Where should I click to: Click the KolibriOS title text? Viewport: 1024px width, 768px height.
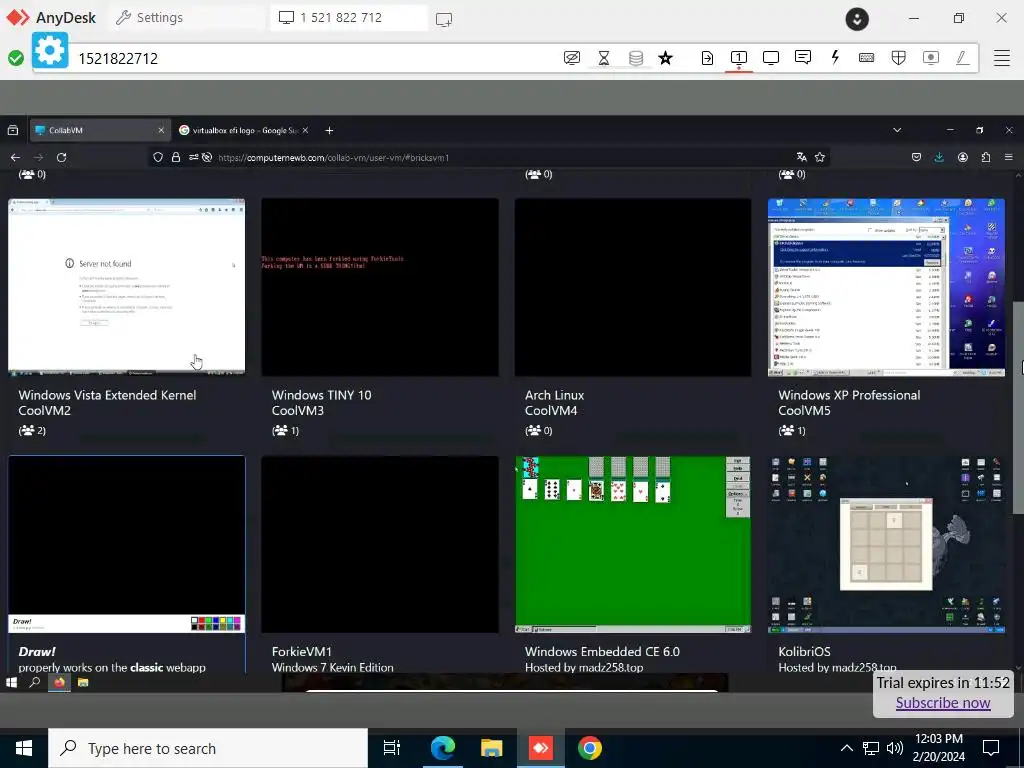coord(804,652)
